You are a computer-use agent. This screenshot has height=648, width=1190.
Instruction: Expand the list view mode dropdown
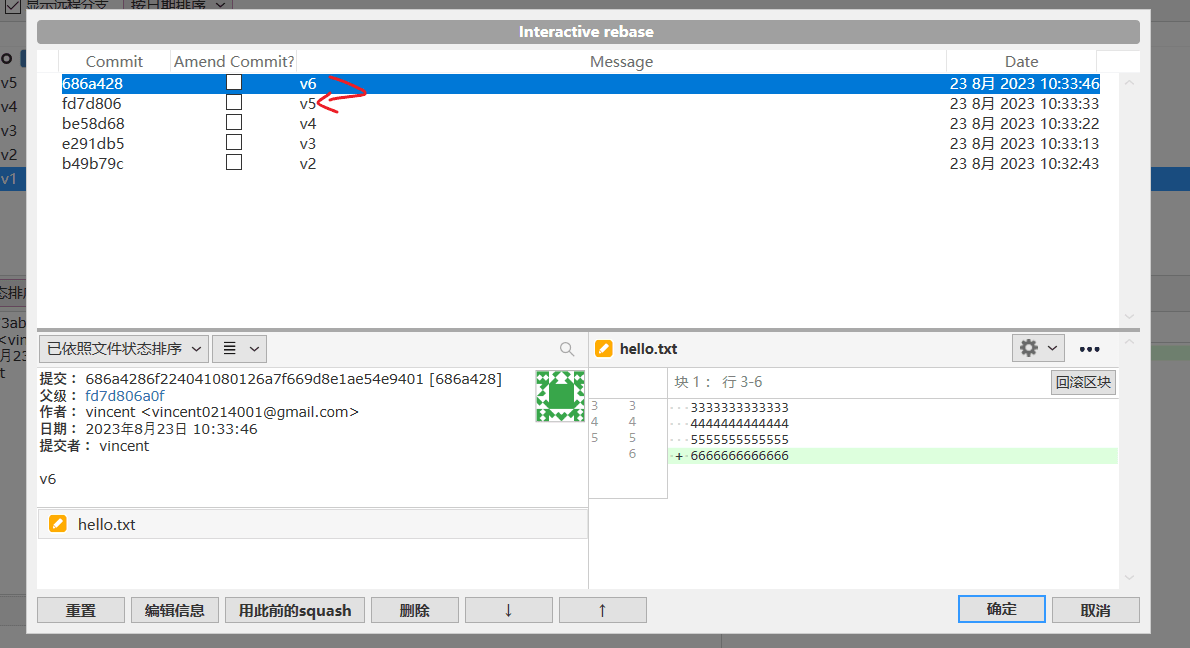[x=239, y=349]
